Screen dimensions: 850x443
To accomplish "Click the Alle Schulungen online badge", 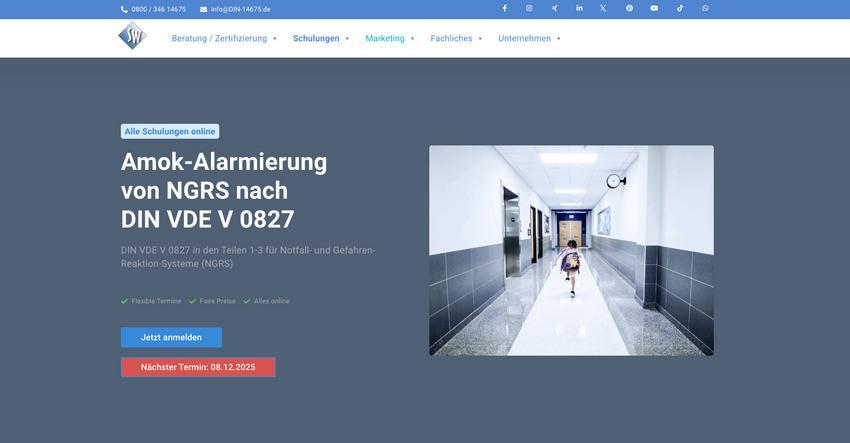I will click(170, 131).
